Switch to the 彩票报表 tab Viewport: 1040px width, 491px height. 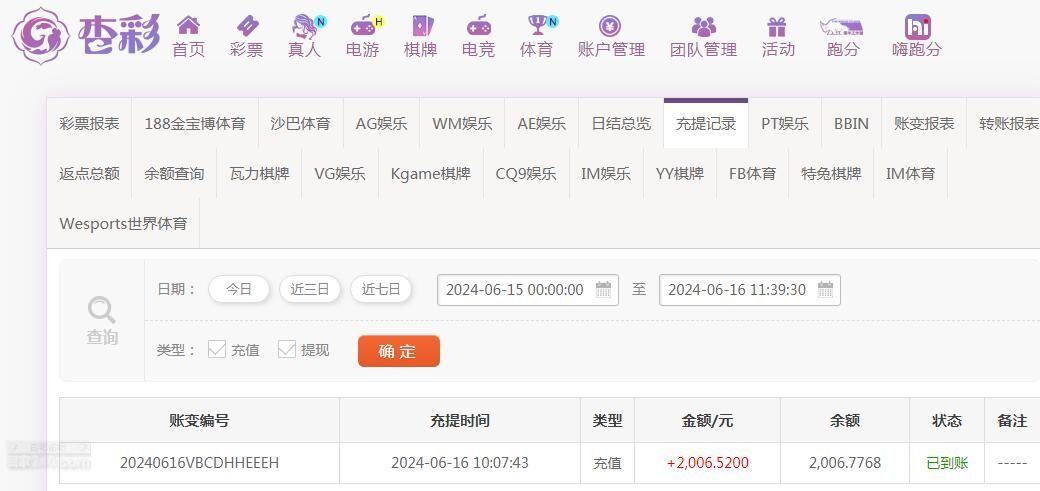[x=90, y=123]
